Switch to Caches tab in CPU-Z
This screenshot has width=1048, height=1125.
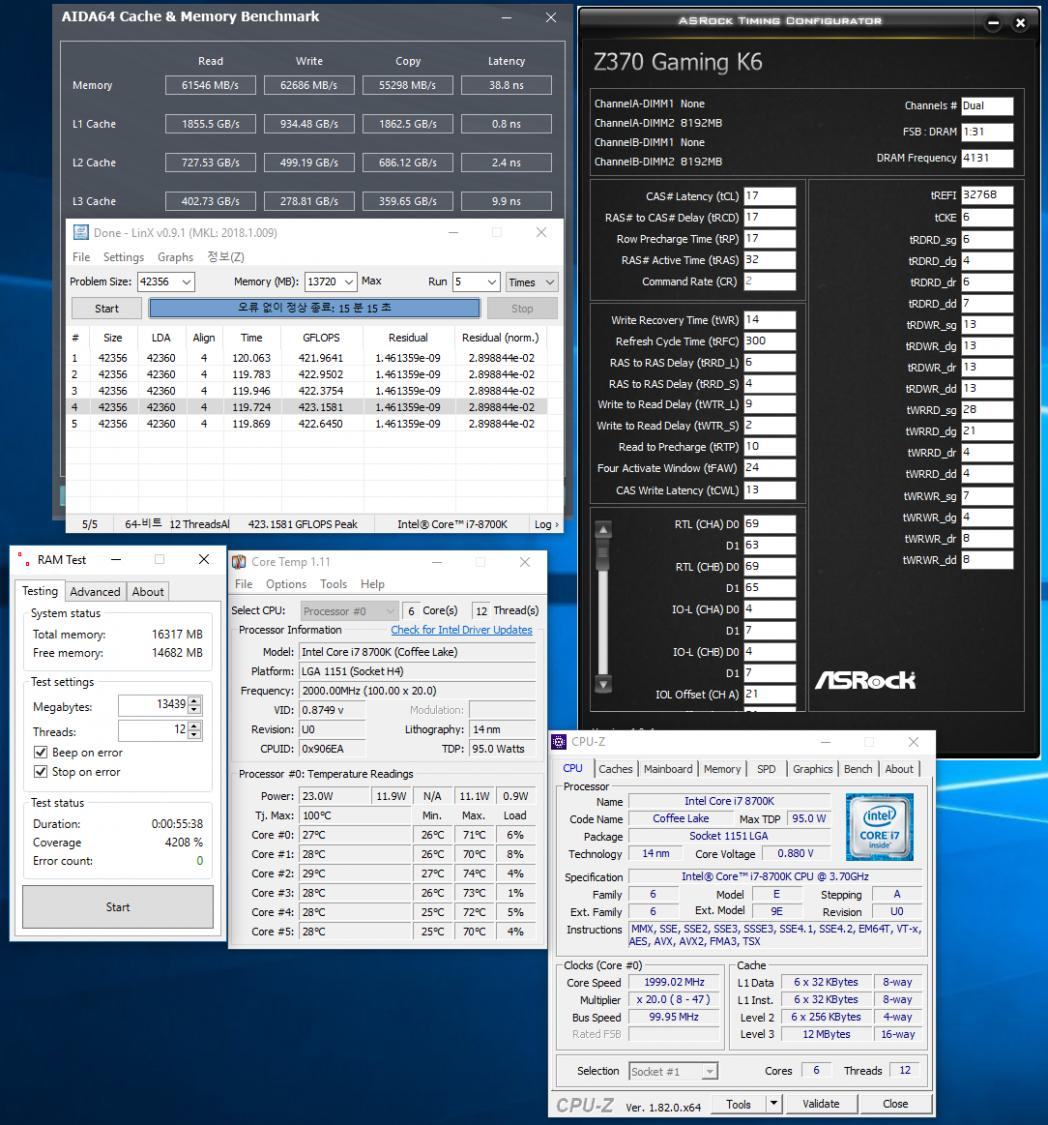tap(615, 769)
